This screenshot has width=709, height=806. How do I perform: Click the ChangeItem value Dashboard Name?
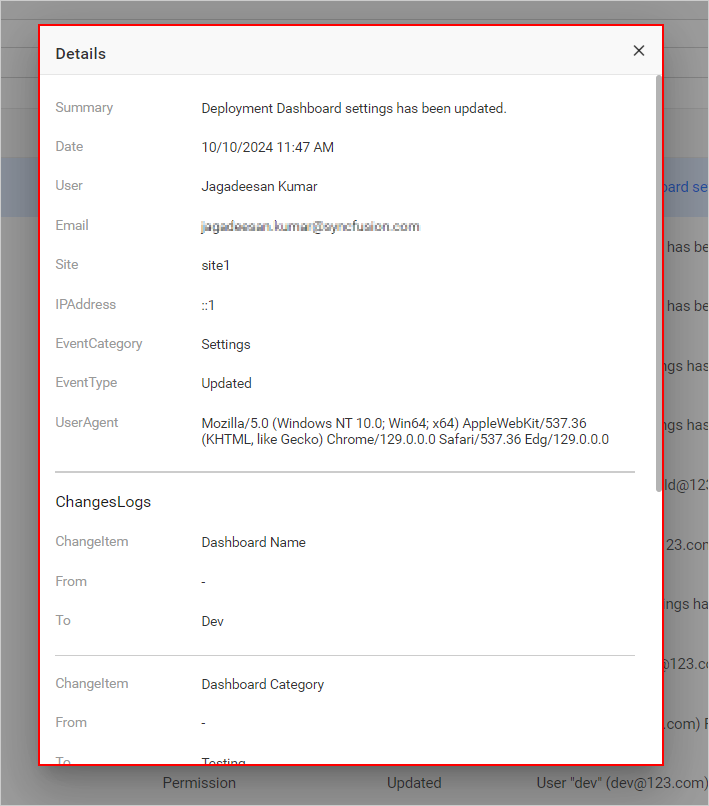(x=253, y=542)
